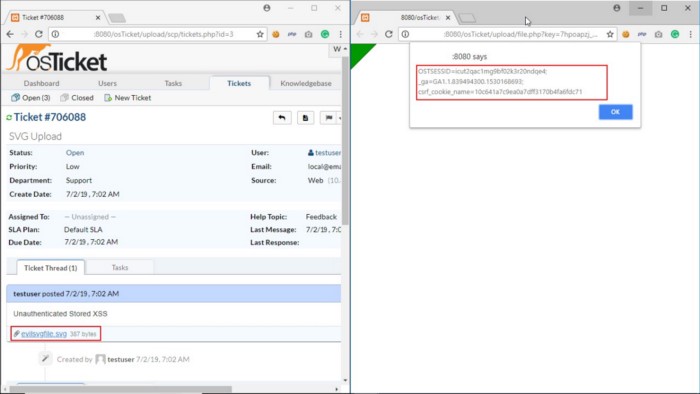Screen dimensions: 700x394
Task: Bookmark page with star in right browser window
Action: click(610, 34)
